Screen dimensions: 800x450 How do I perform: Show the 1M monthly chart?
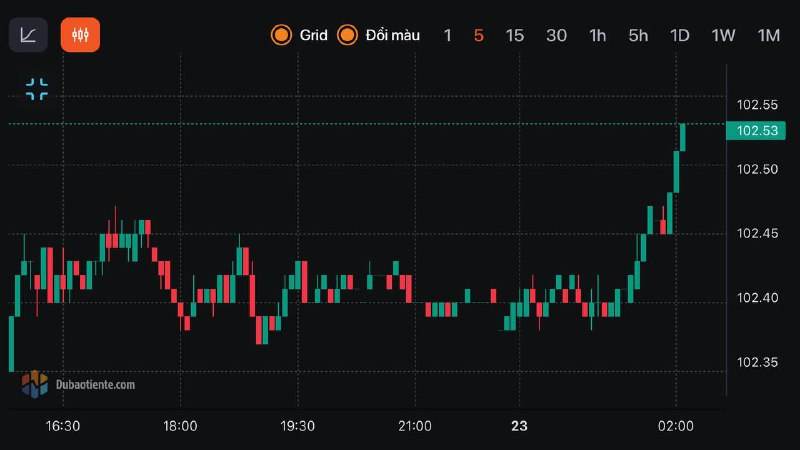pyautogui.click(x=768, y=35)
